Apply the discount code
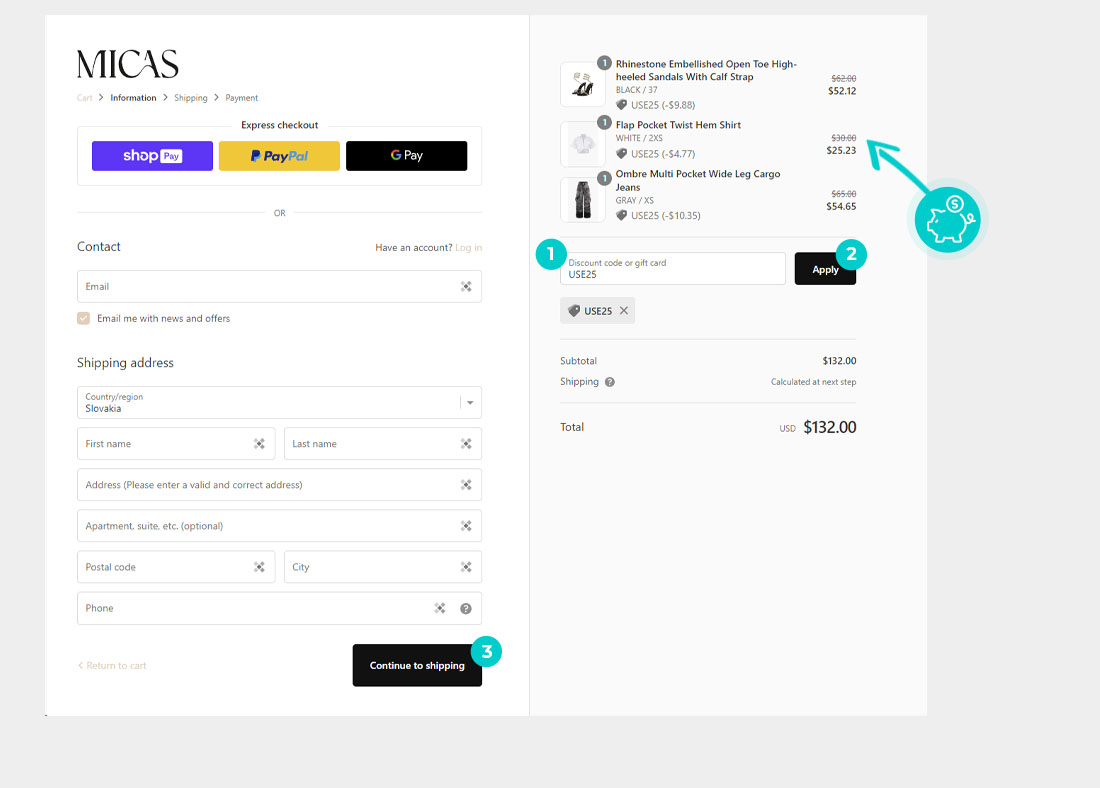Viewport: 1100px width, 788px height. [824, 269]
